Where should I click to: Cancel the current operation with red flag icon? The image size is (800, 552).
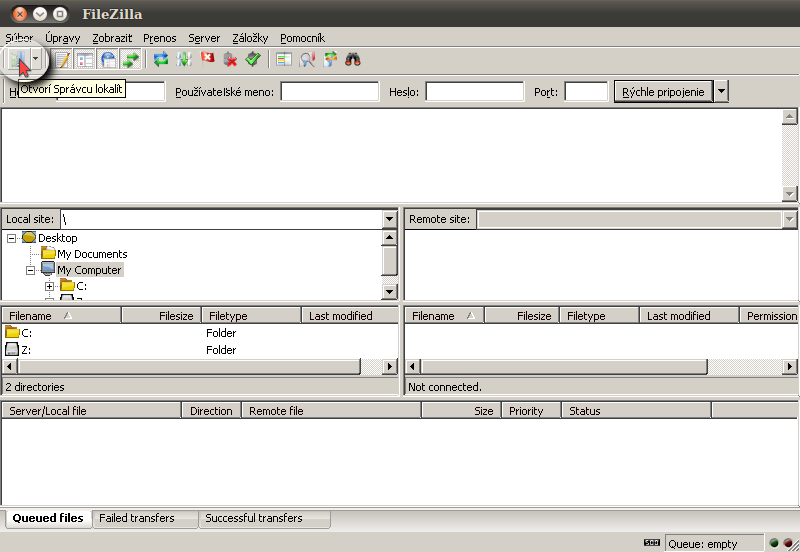(207, 60)
